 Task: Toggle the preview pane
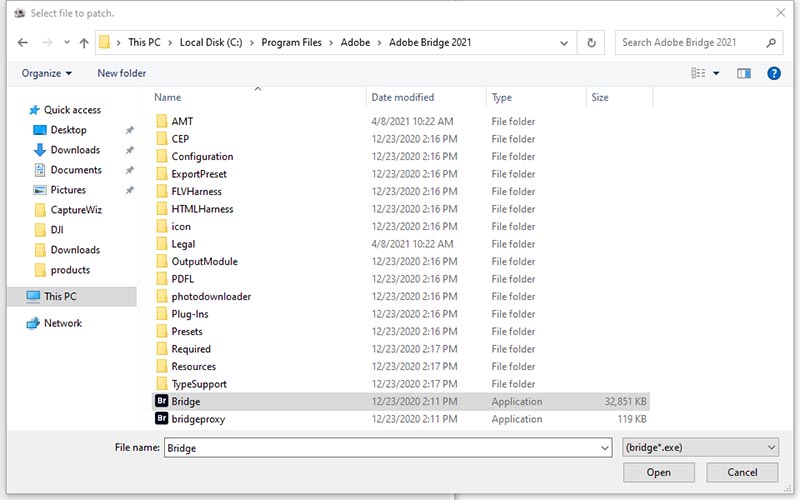[x=744, y=73]
